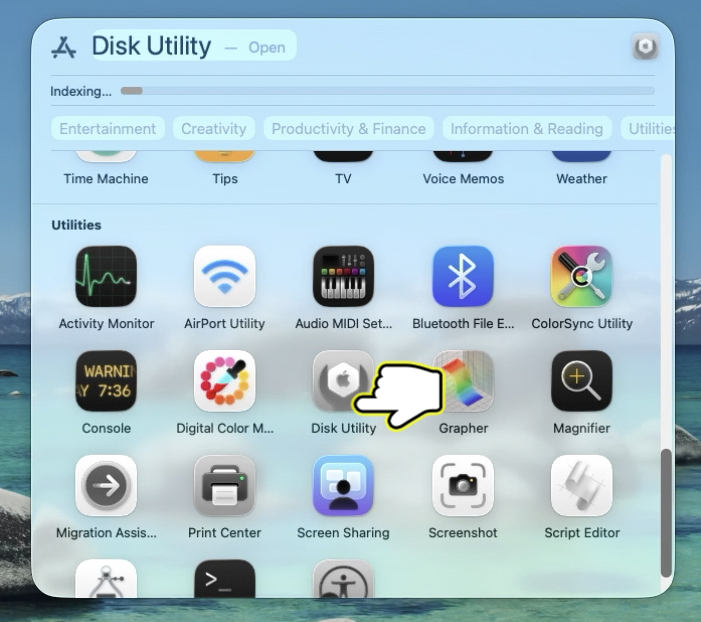This screenshot has height=622, width=701.
Task: Open Digital Color Meter
Action: (x=225, y=381)
